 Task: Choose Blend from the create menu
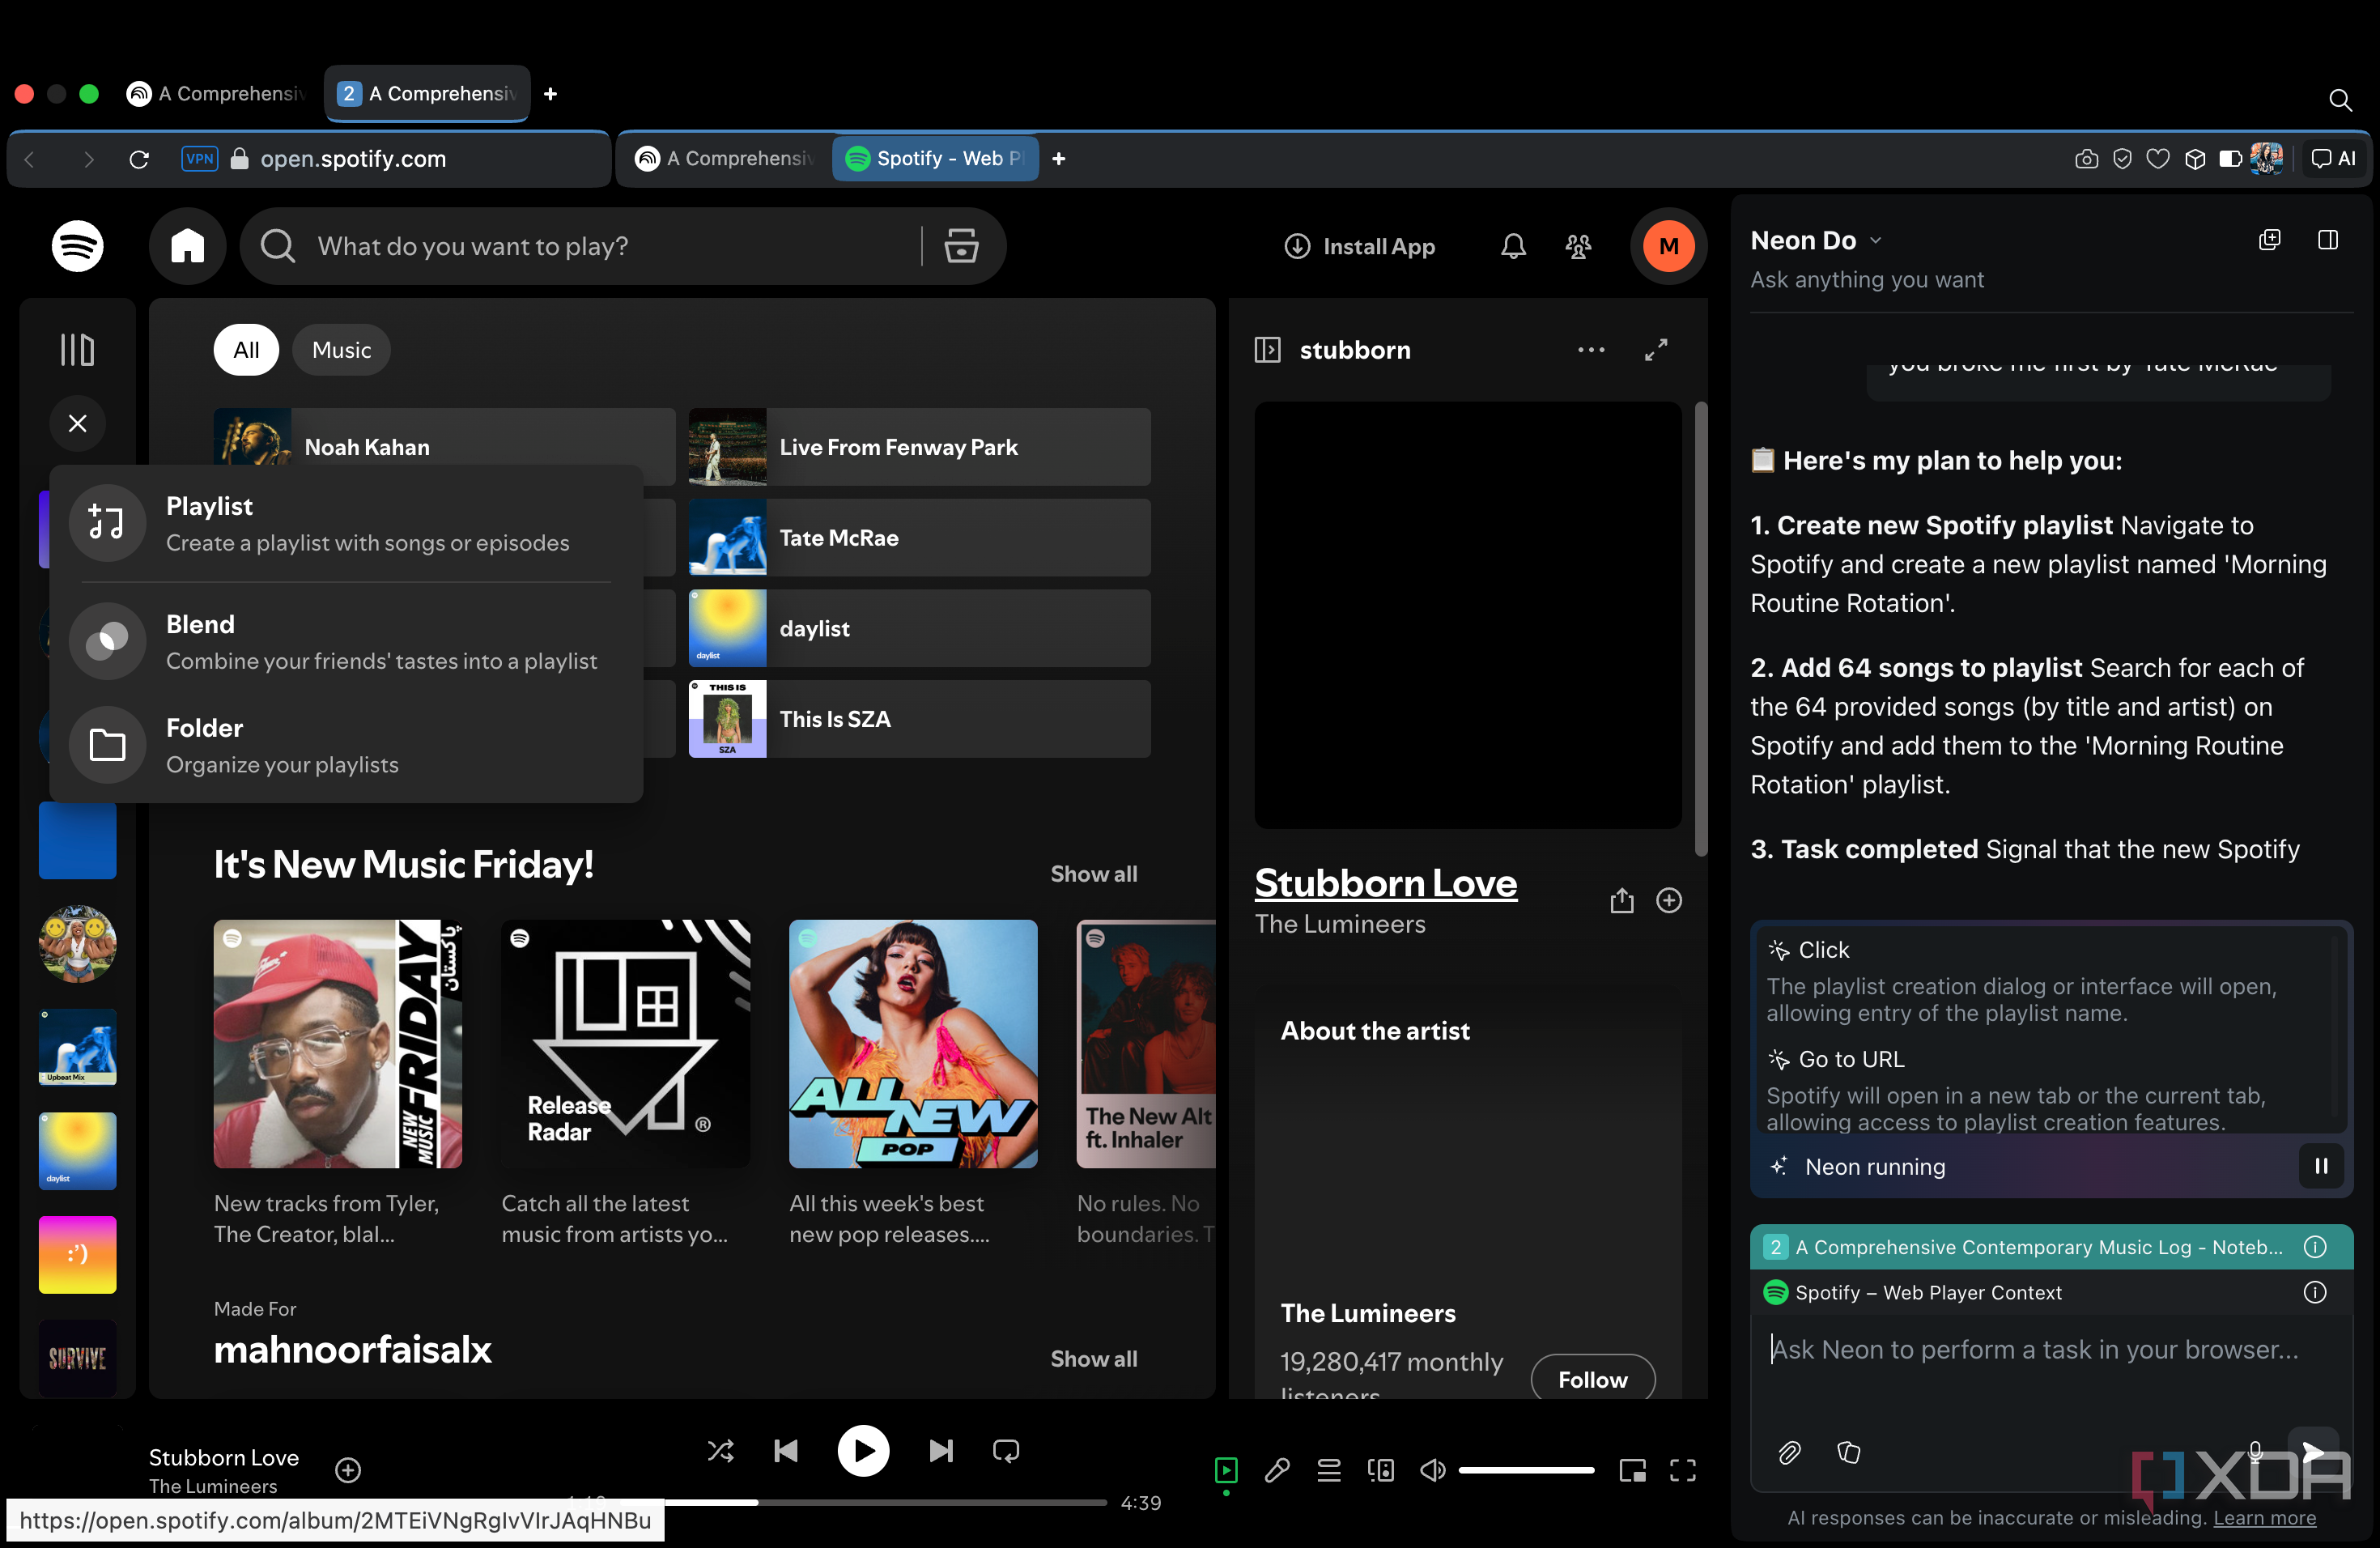point(346,642)
